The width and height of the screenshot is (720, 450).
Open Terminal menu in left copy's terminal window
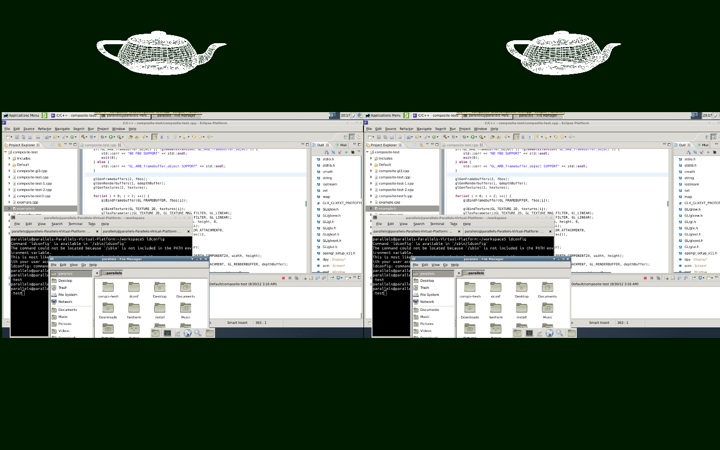point(75,224)
